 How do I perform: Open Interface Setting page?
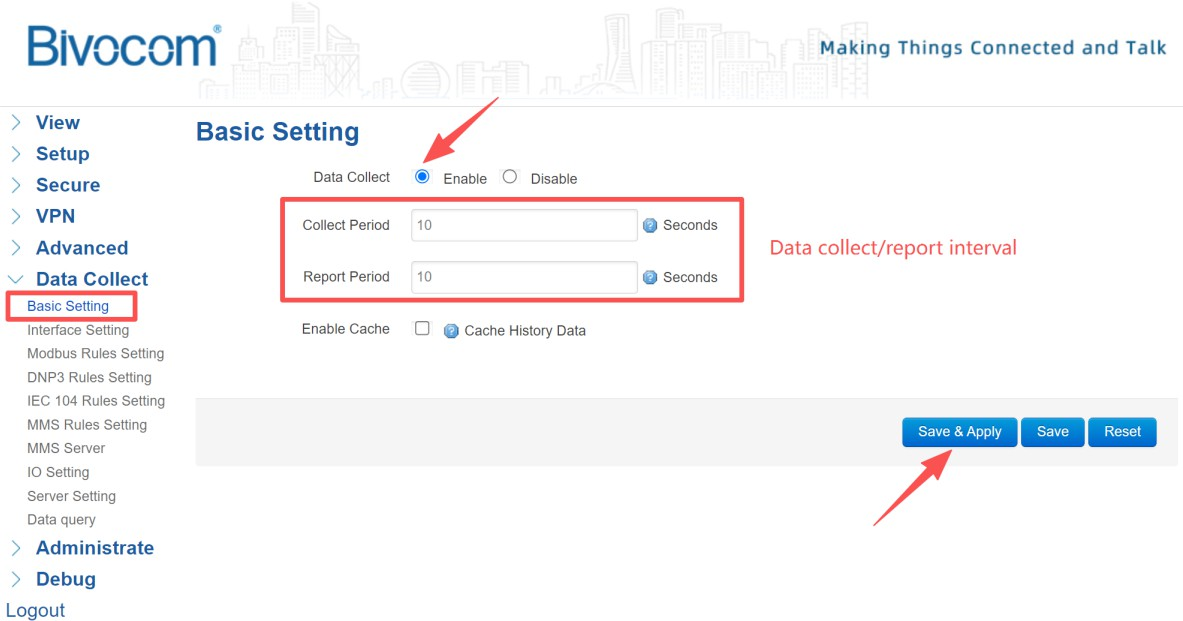point(78,330)
